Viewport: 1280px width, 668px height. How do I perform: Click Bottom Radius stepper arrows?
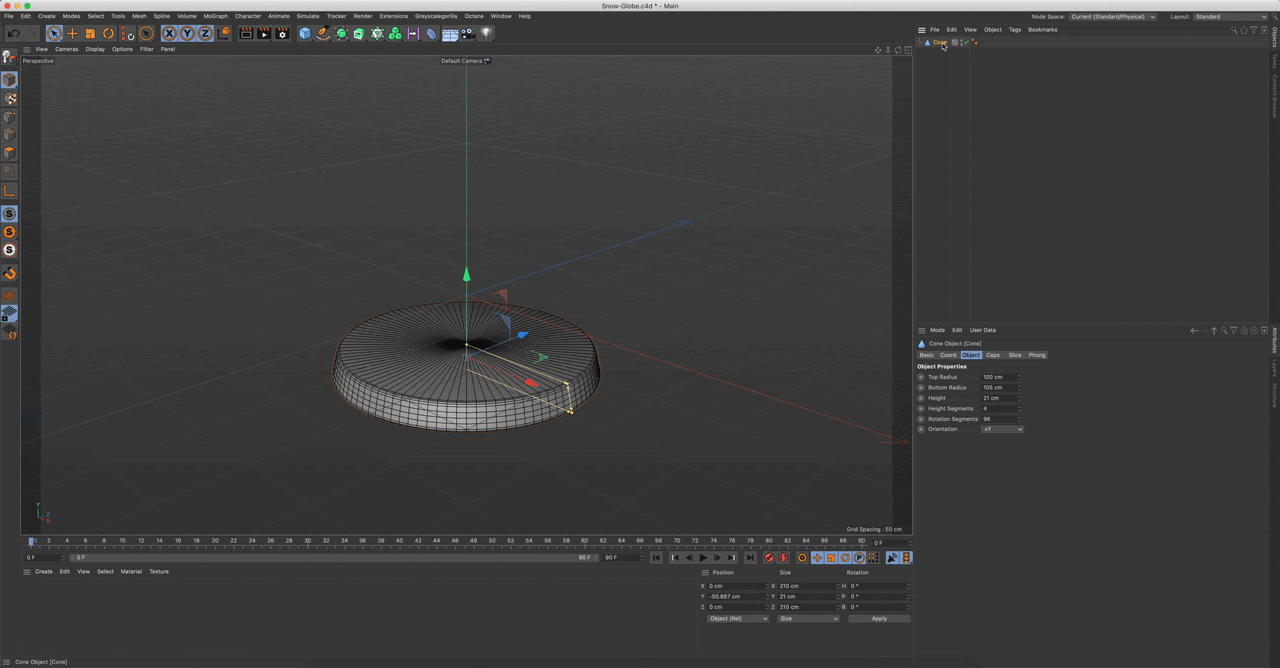click(x=1019, y=387)
